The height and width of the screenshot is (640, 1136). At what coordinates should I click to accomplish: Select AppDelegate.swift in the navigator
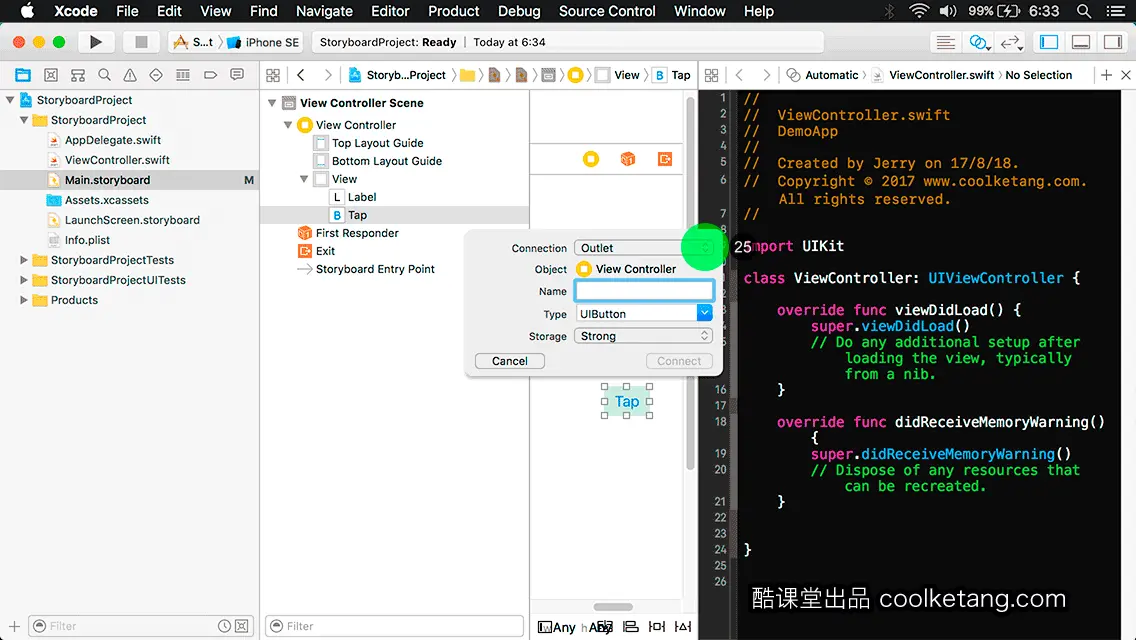tap(113, 140)
